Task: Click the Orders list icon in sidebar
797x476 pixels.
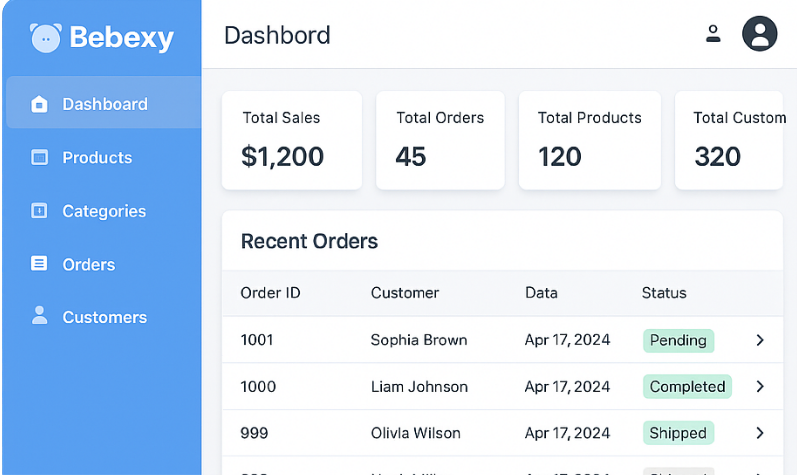Action: pos(39,264)
